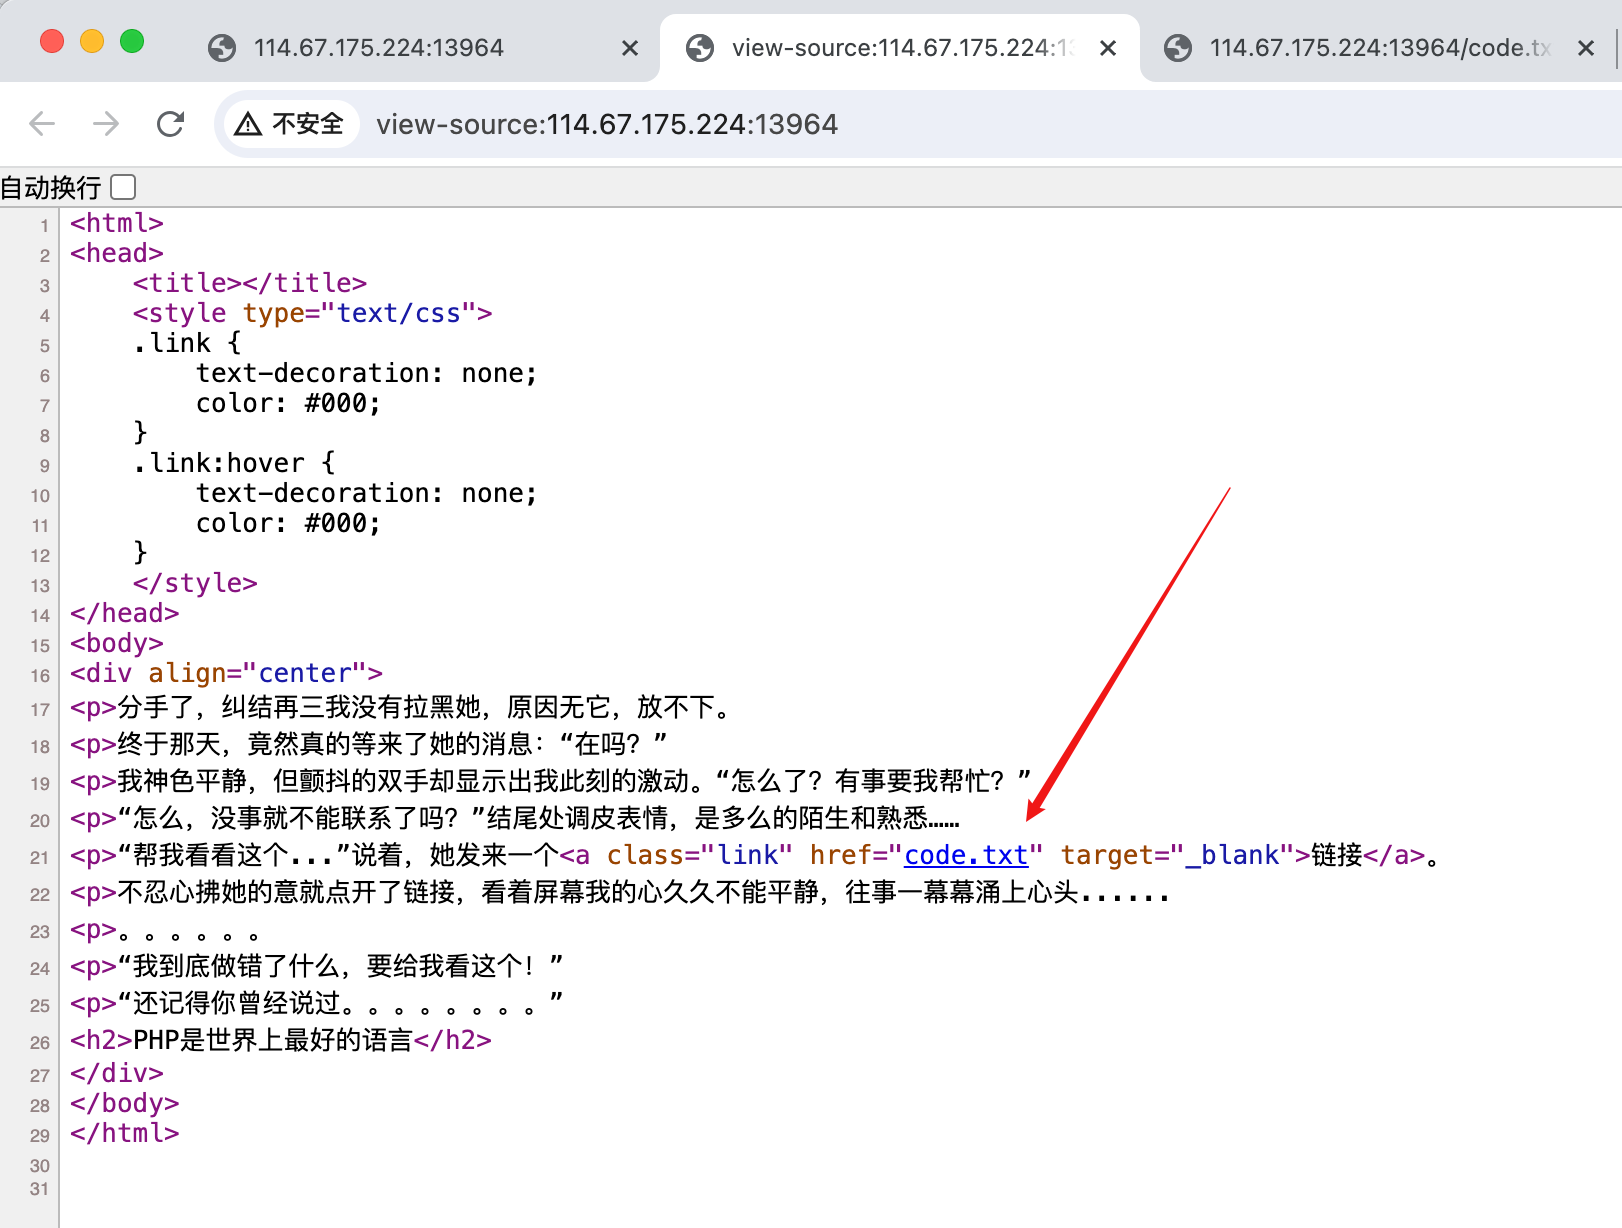
Task: Enable the 自动换行 checkbox
Action: coord(122,186)
